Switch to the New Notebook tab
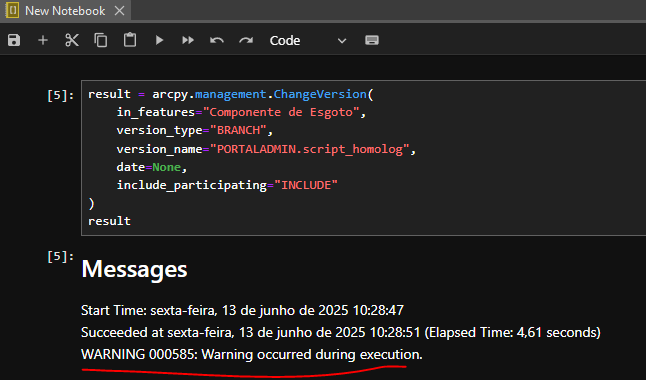This screenshot has width=646, height=380. point(65,11)
